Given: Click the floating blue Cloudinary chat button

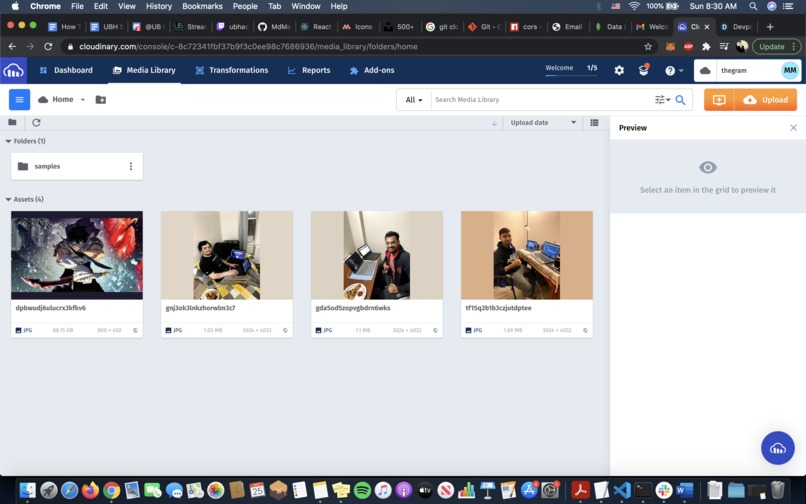Looking at the screenshot, I should pos(778,448).
